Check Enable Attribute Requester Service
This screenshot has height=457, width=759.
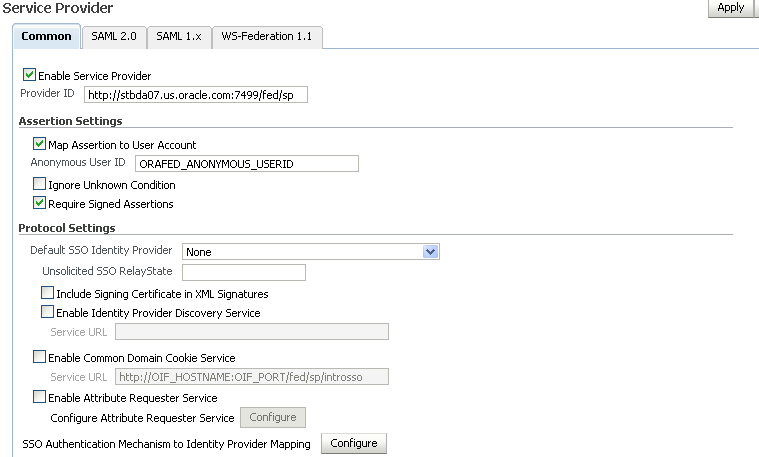[39, 397]
